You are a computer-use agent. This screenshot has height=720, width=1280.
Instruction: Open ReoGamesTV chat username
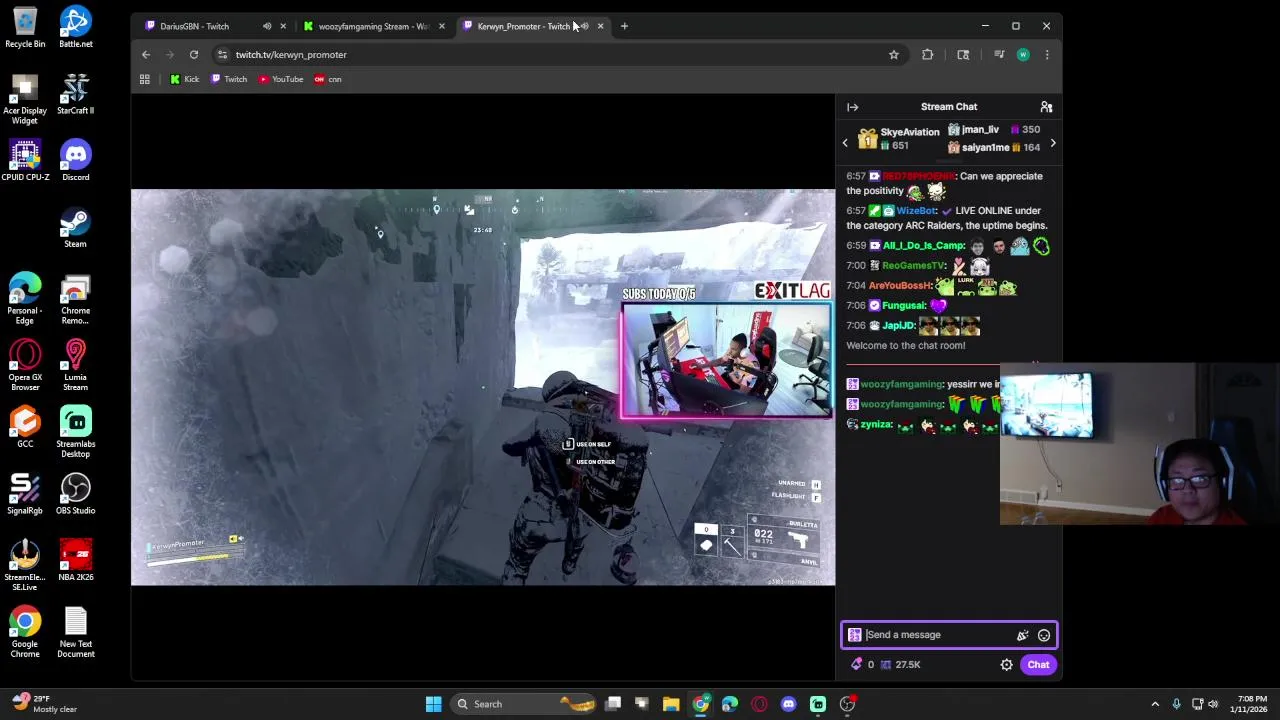coord(914,266)
